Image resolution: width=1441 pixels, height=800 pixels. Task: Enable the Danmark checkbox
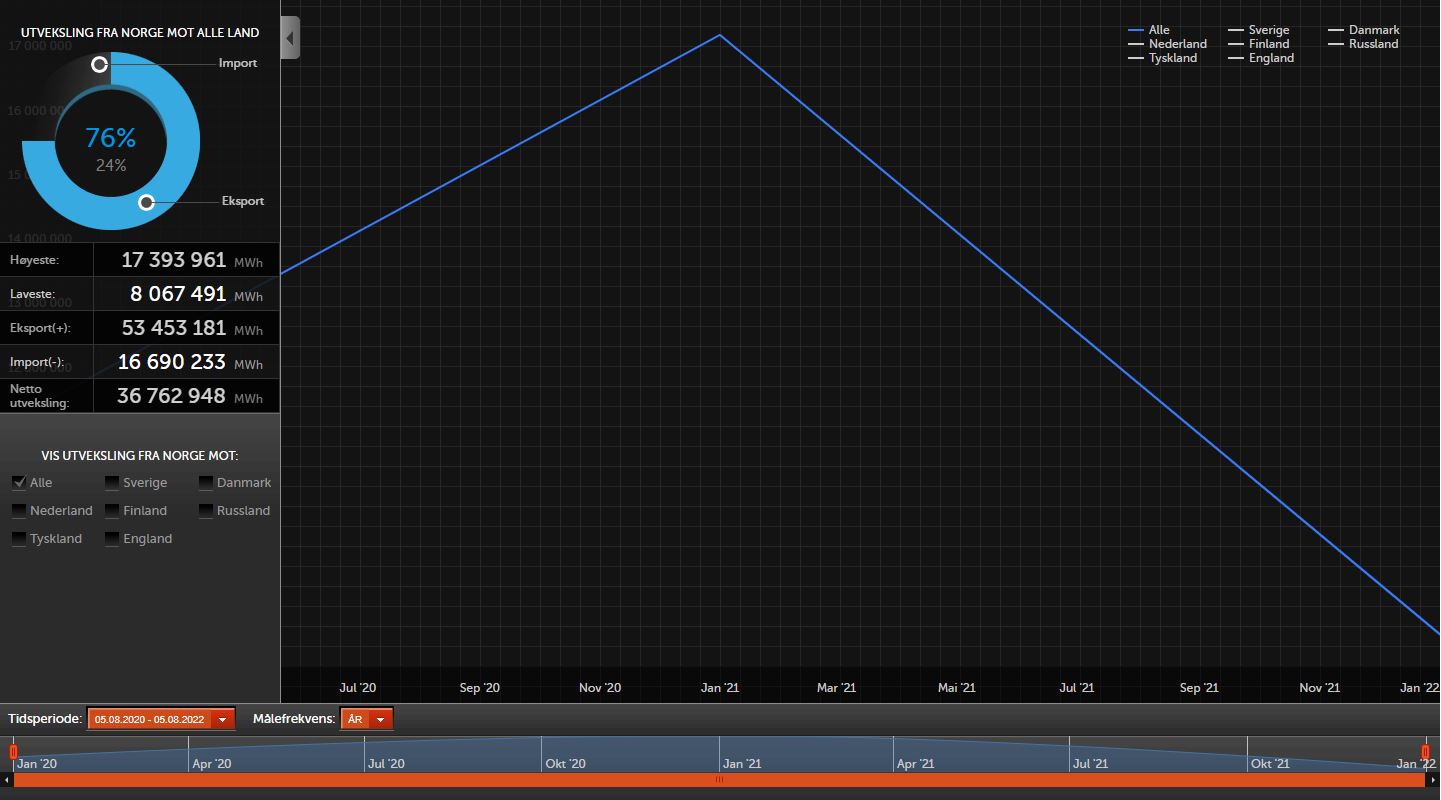pos(206,483)
